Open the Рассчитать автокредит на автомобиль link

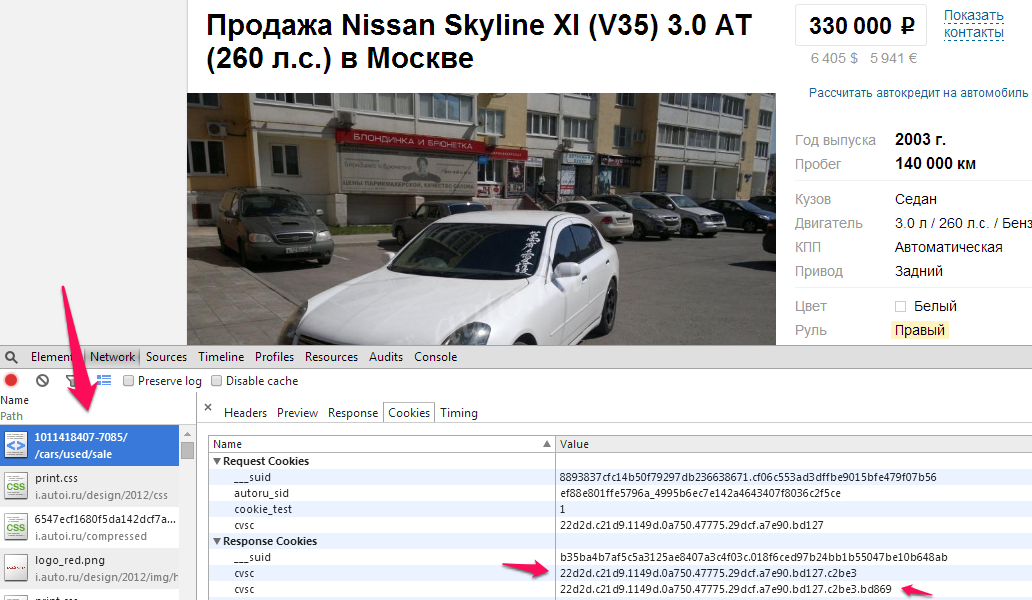click(919, 93)
